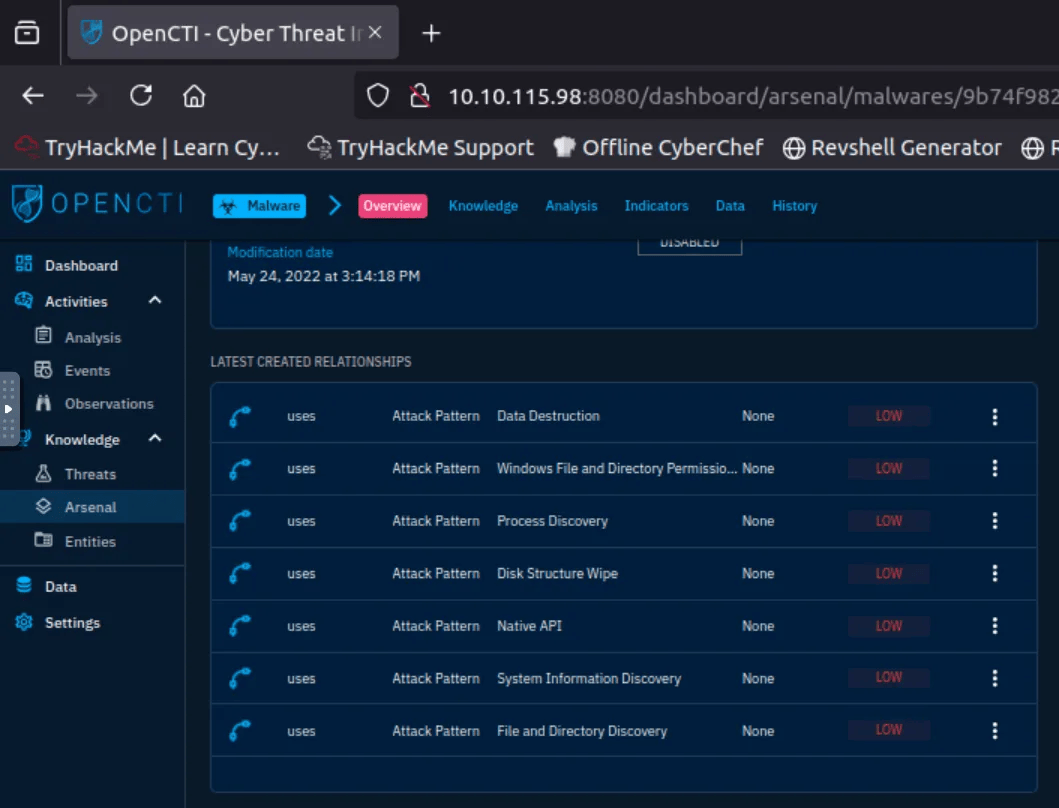This screenshot has height=808, width=1059.
Task: Click the relationship icon beside Process Discovery
Action: (x=240, y=521)
